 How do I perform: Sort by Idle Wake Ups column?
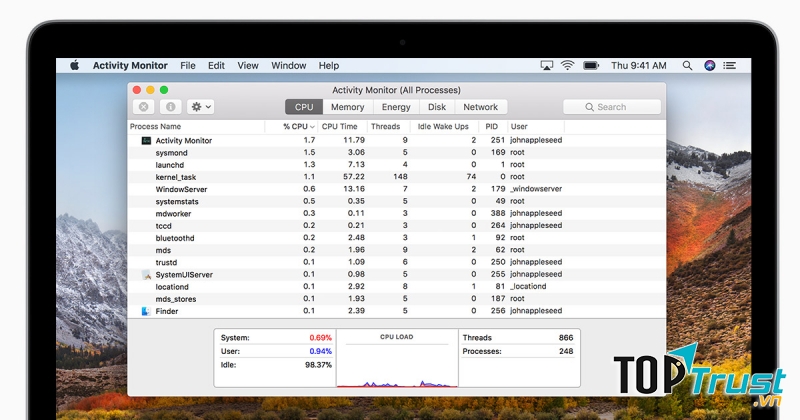pos(443,127)
